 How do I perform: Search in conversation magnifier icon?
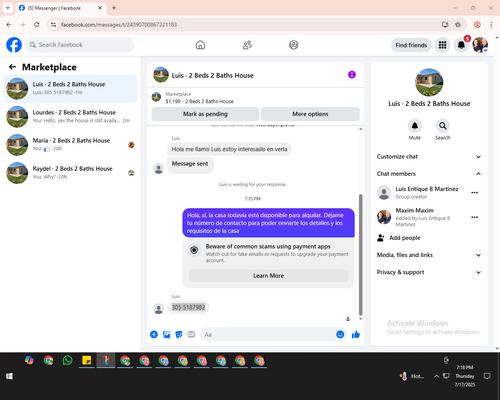(443, 126)
